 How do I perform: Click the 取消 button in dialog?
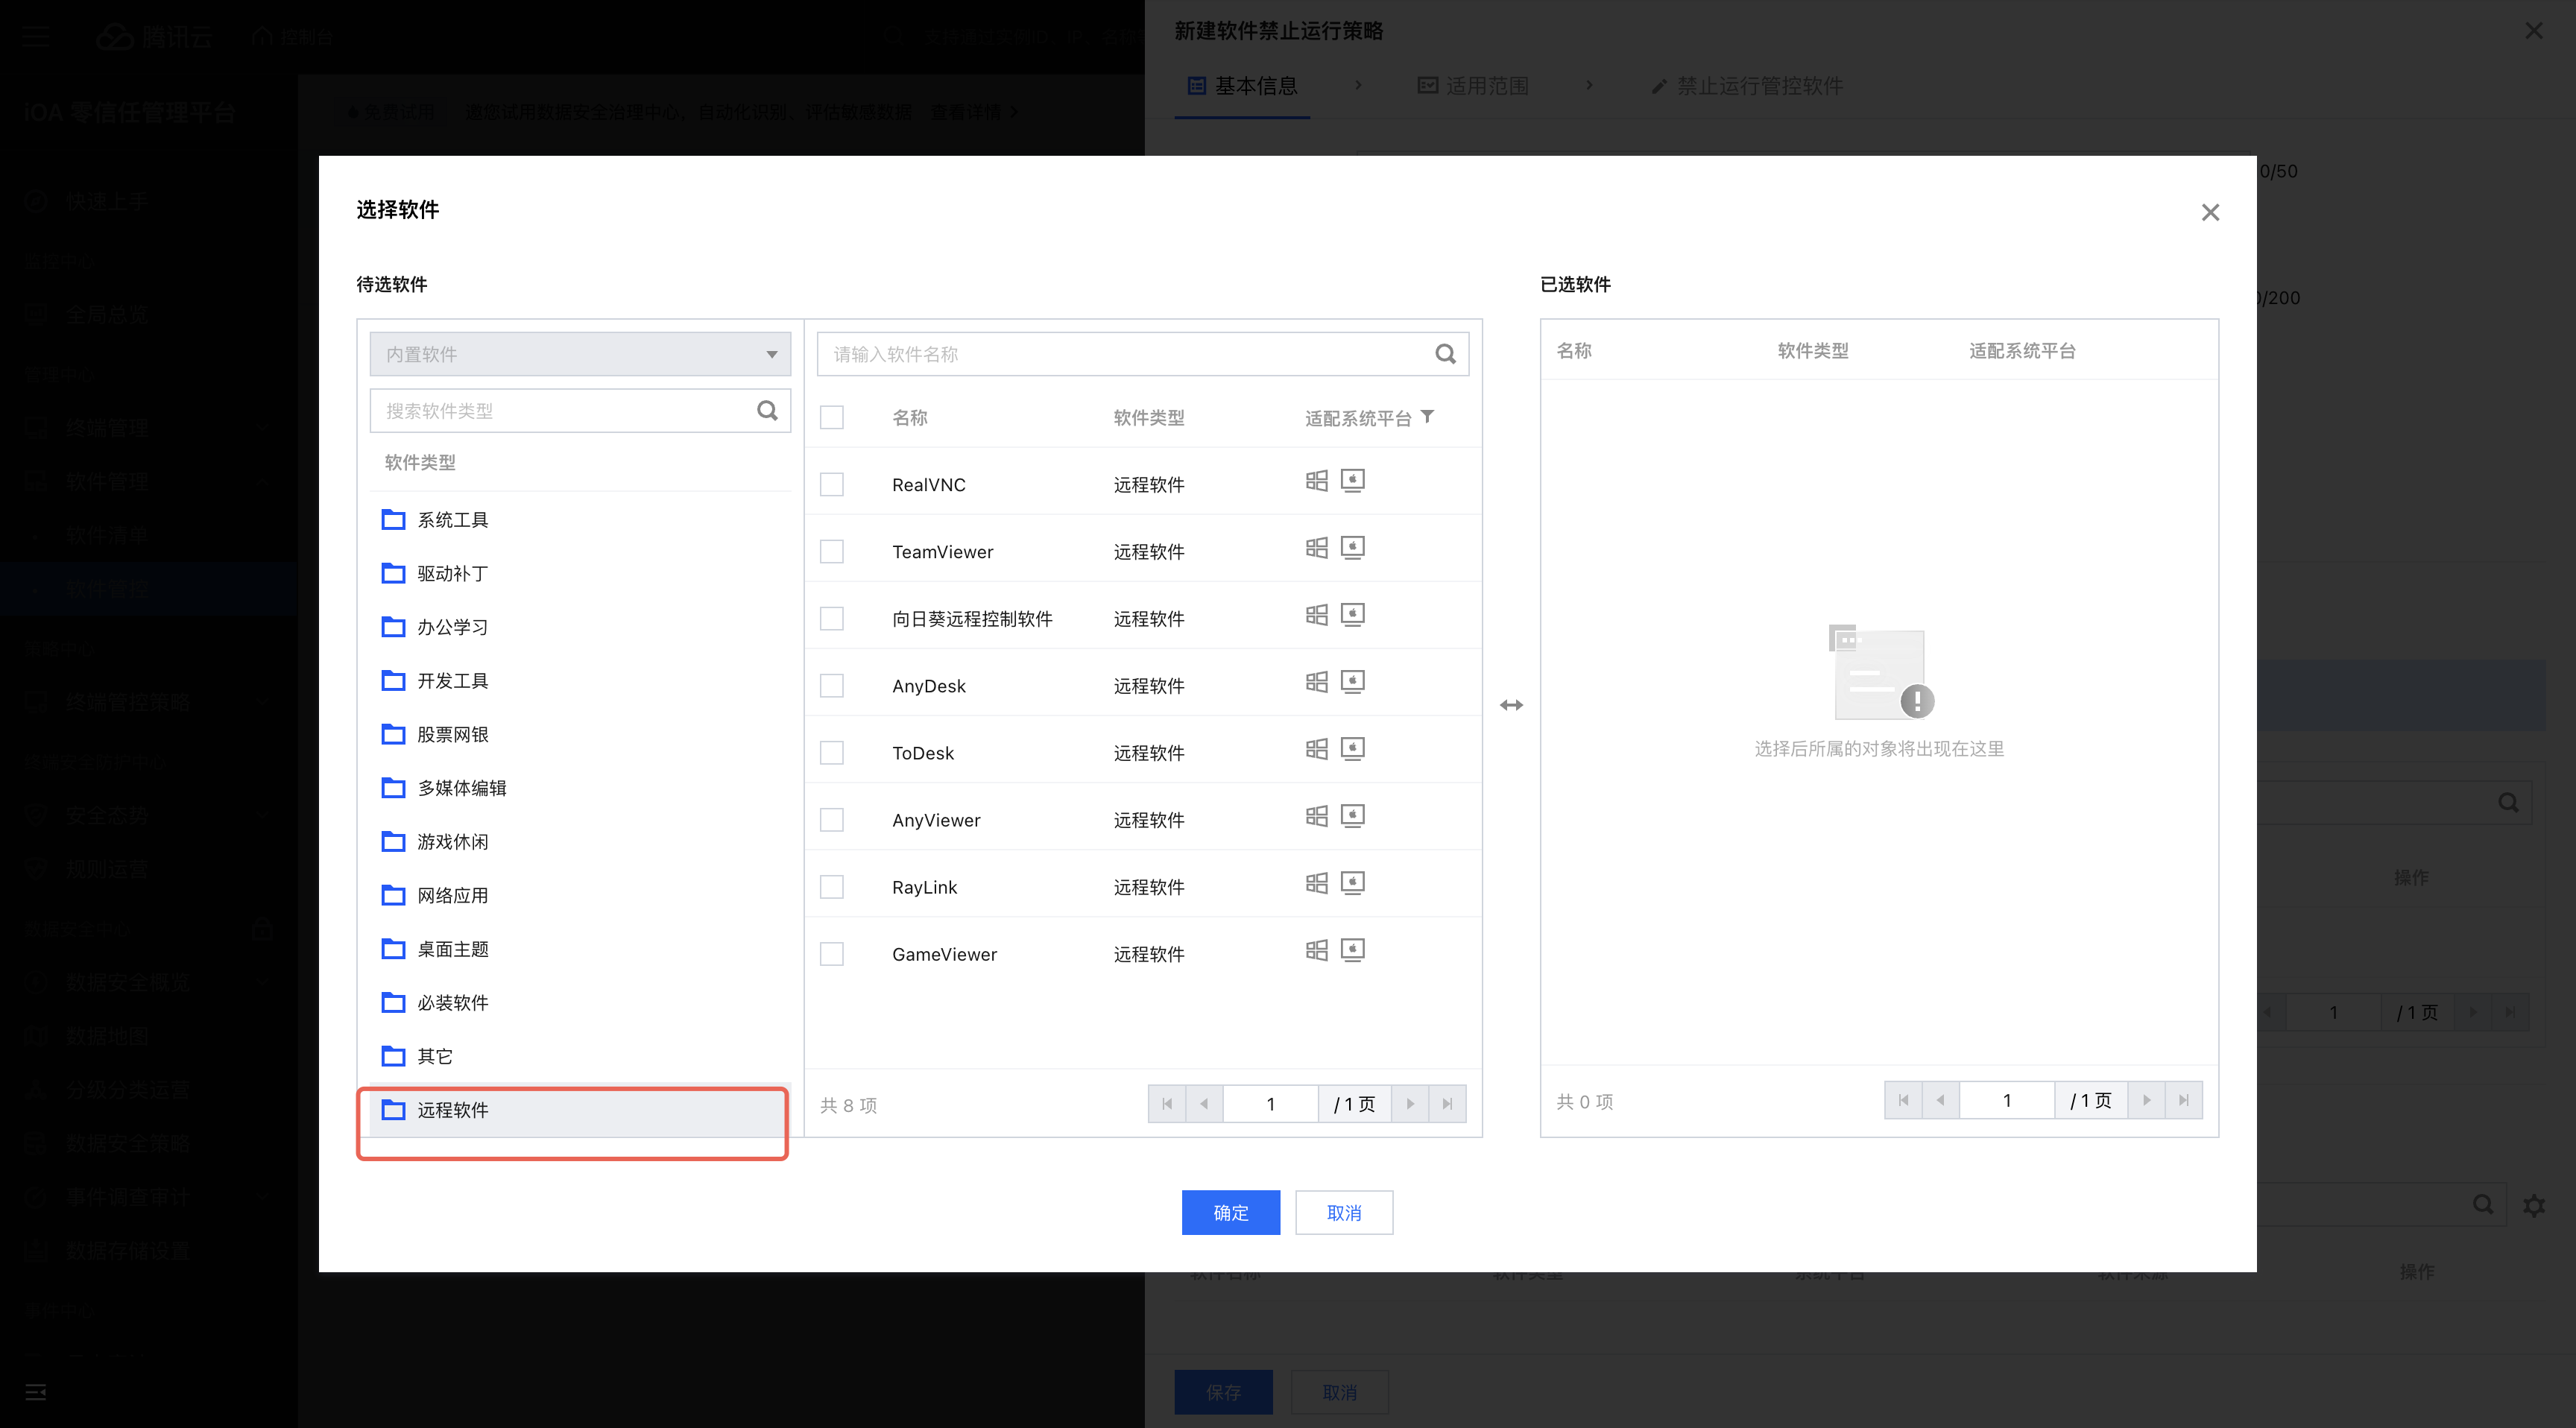point(1343,1213)
